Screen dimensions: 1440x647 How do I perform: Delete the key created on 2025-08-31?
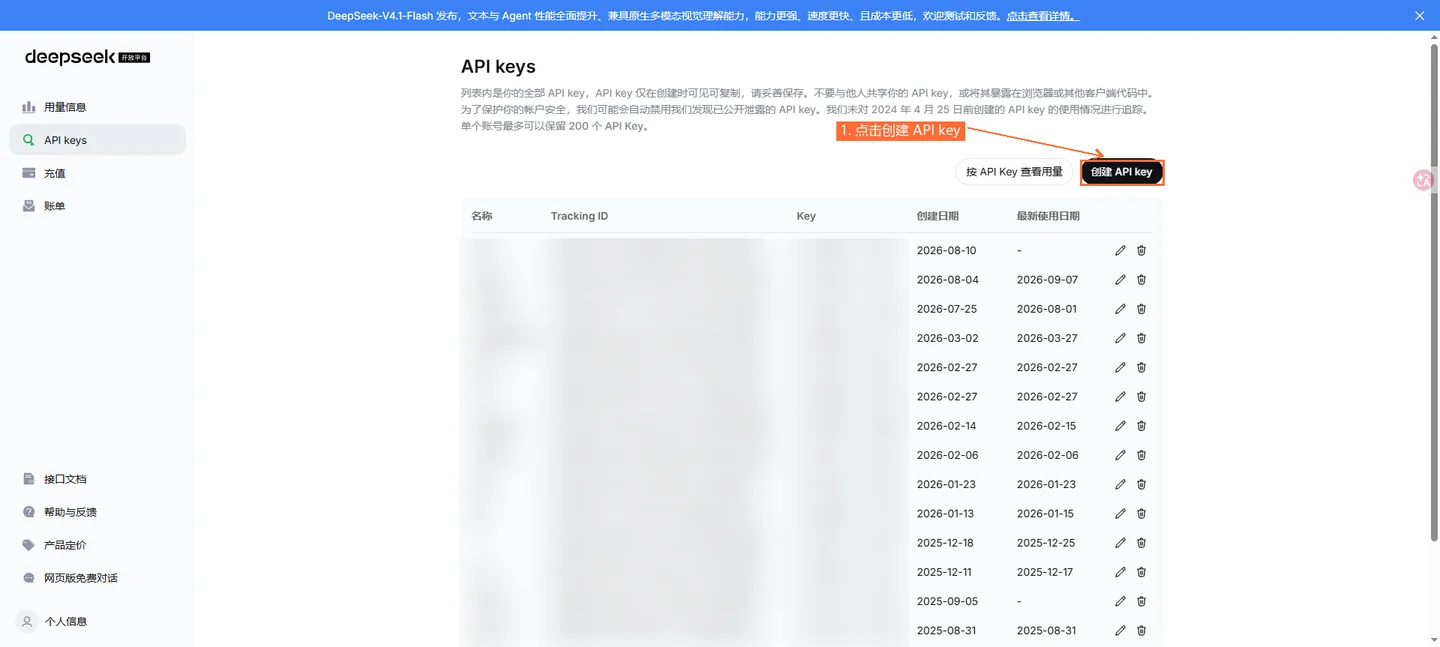[x=1141, y=631]
